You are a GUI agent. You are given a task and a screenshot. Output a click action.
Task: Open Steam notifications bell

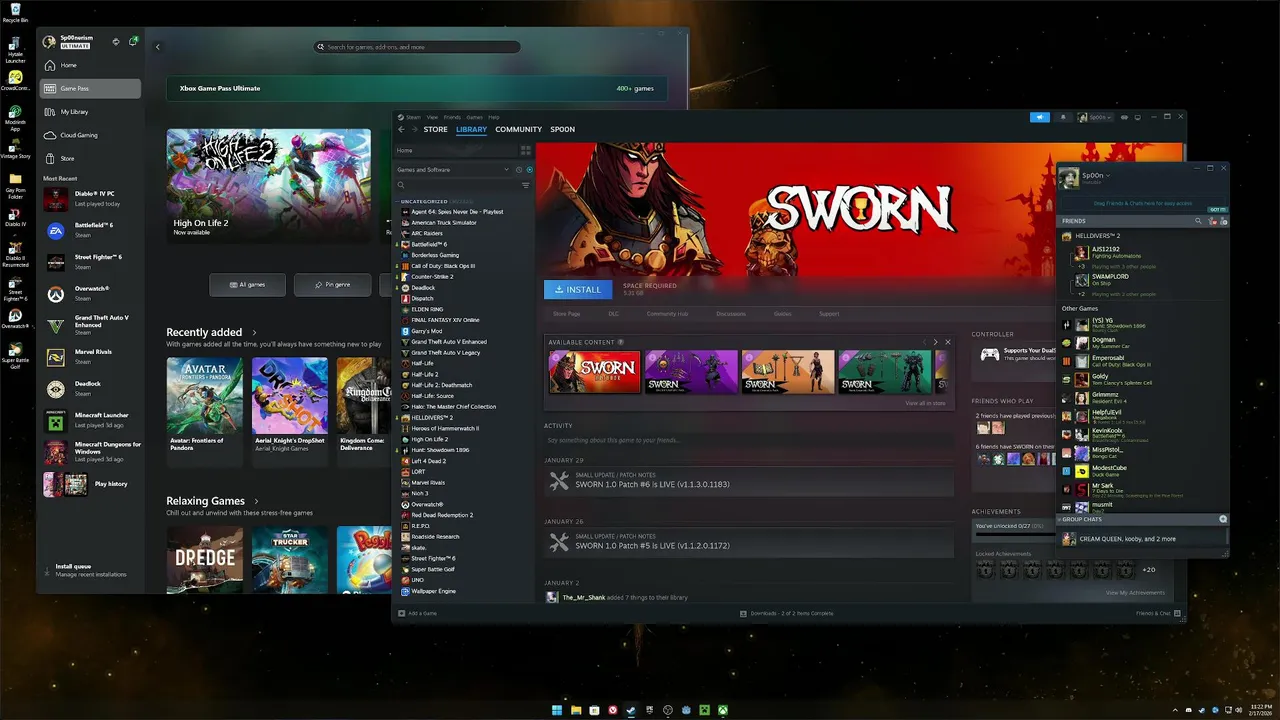[1063, 117]
